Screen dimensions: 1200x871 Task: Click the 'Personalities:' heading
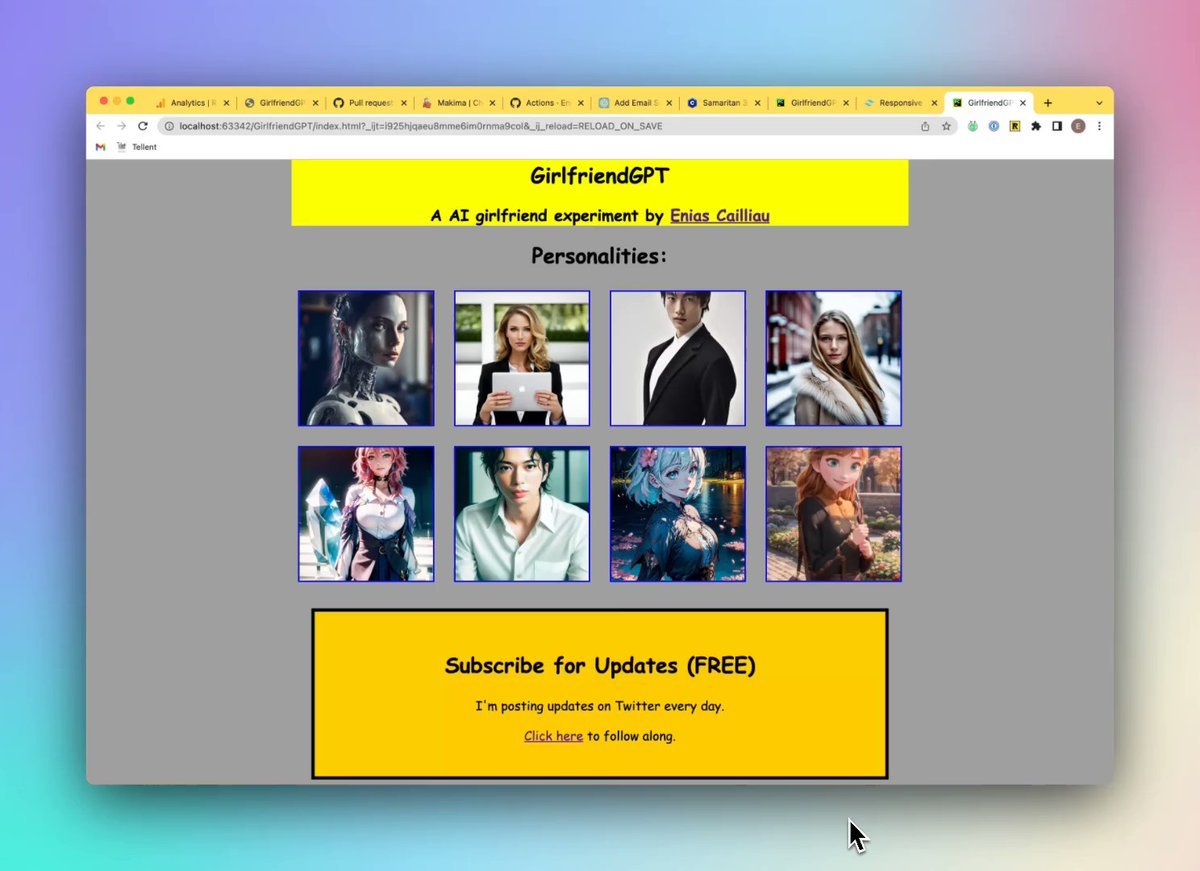point(599,256)
